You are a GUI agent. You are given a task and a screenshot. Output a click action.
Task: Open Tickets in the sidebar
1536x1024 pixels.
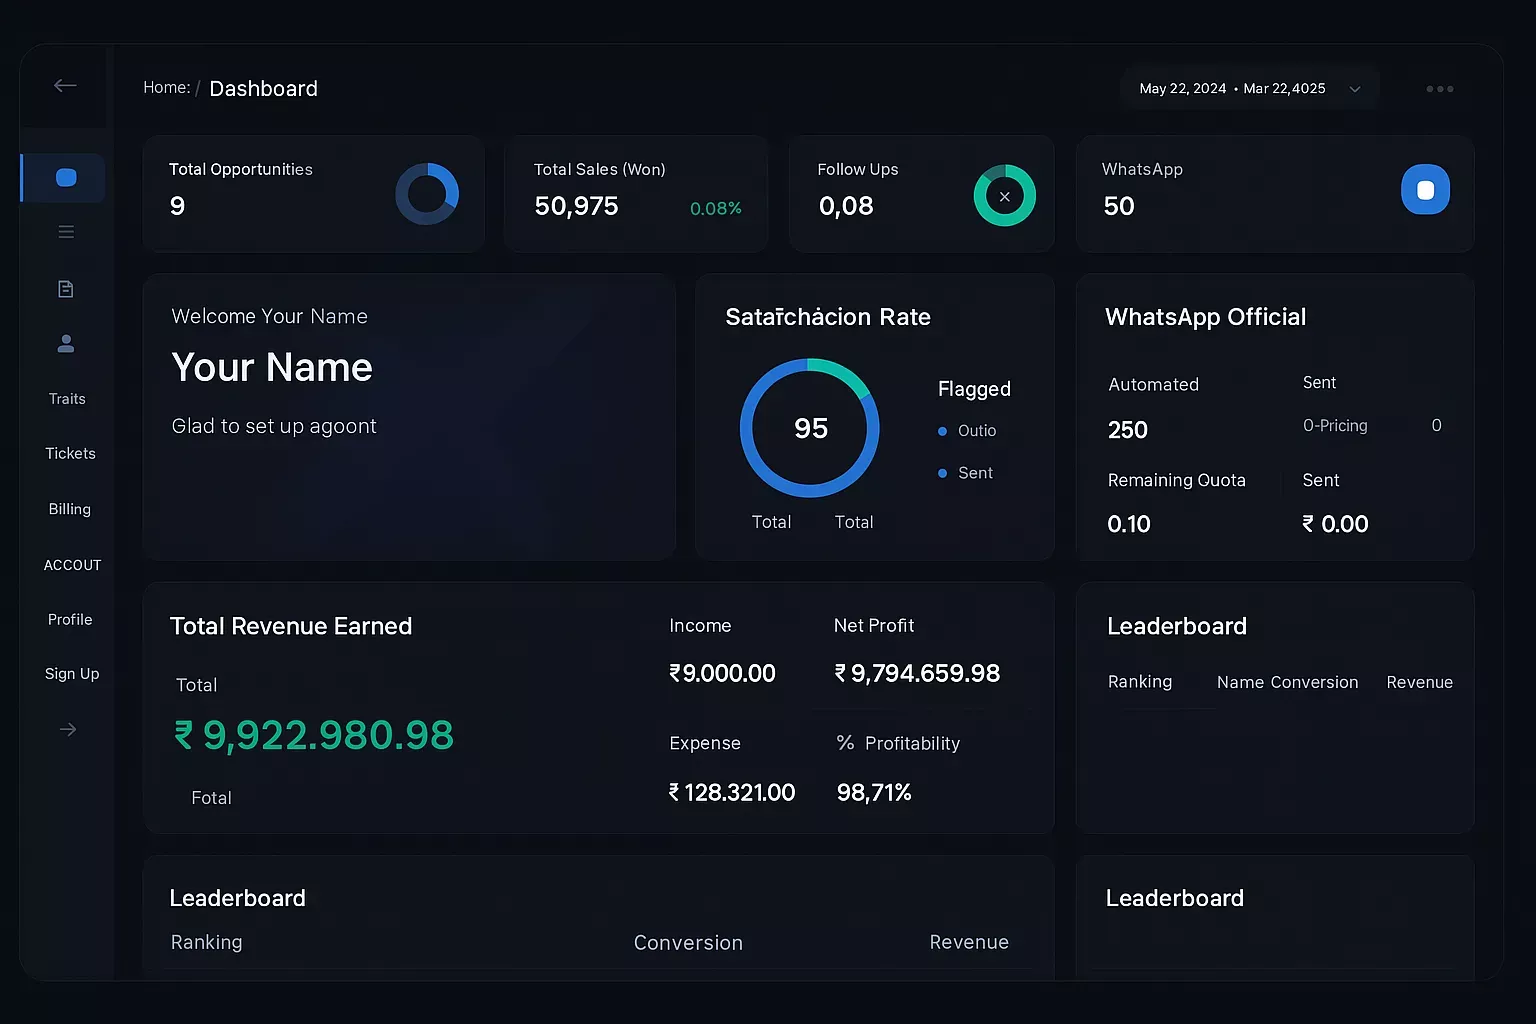[x=70, y=454]
